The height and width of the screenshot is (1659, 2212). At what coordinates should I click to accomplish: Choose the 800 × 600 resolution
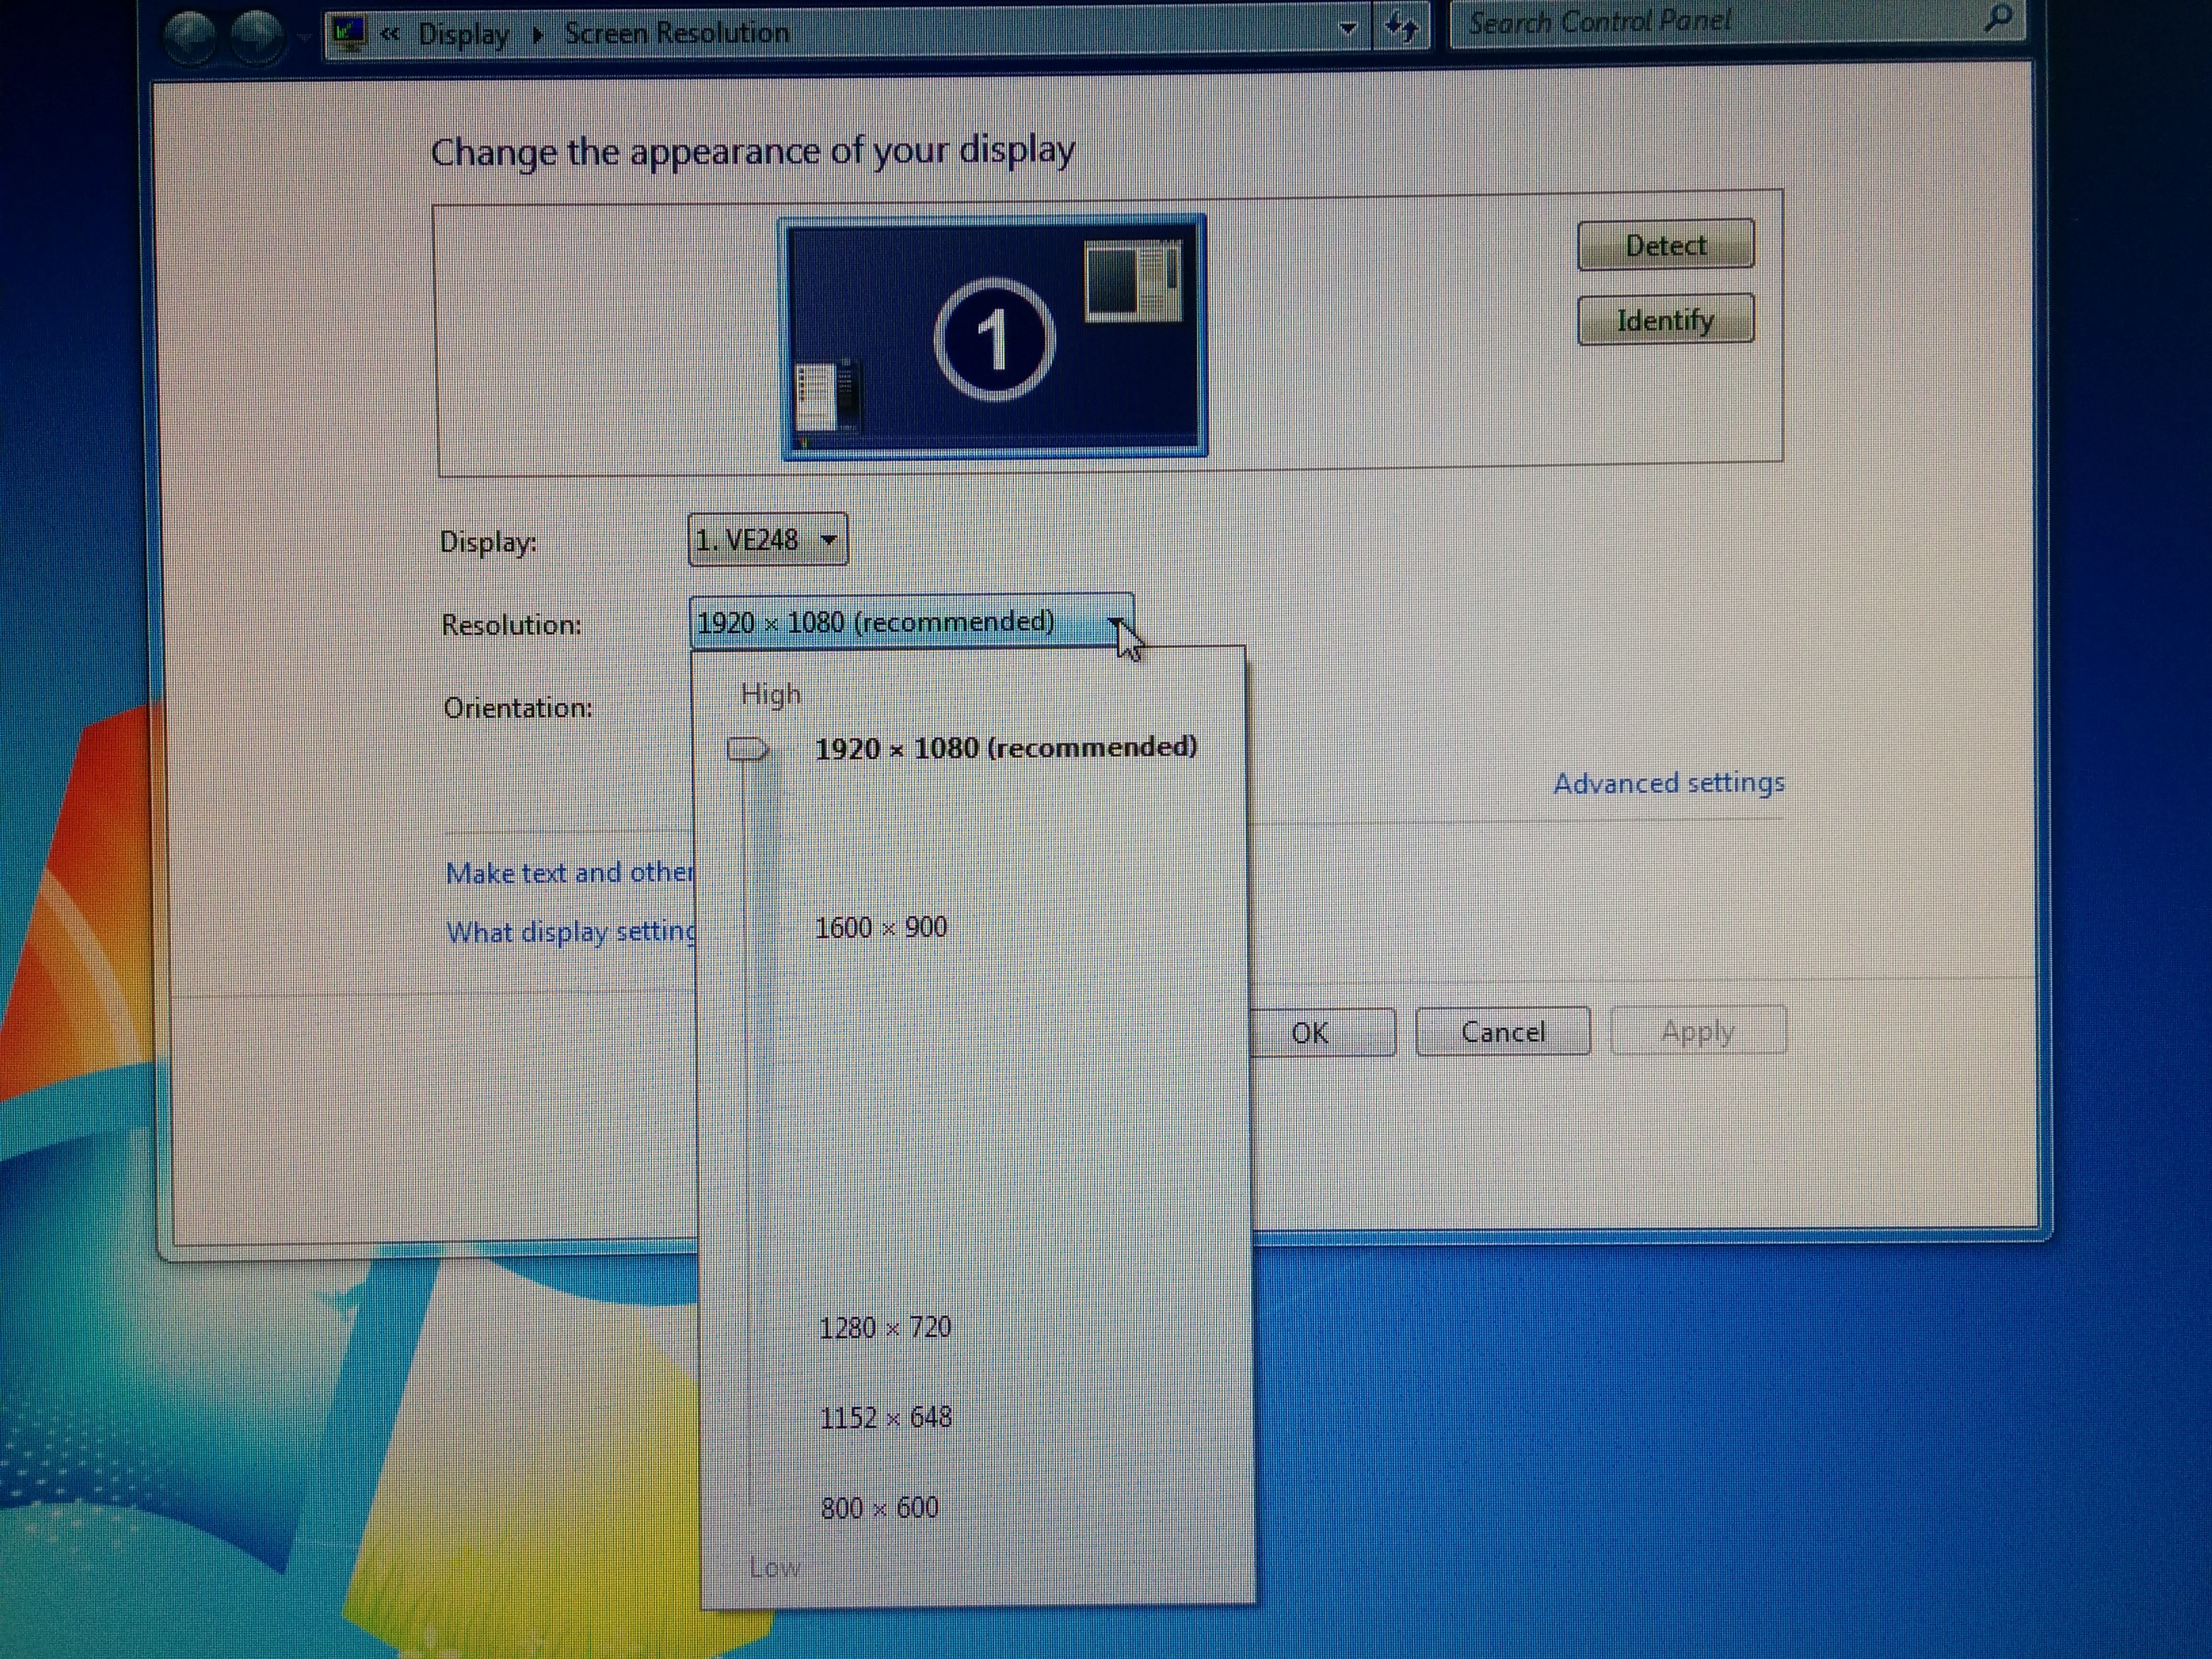[x=880, y=1507]
